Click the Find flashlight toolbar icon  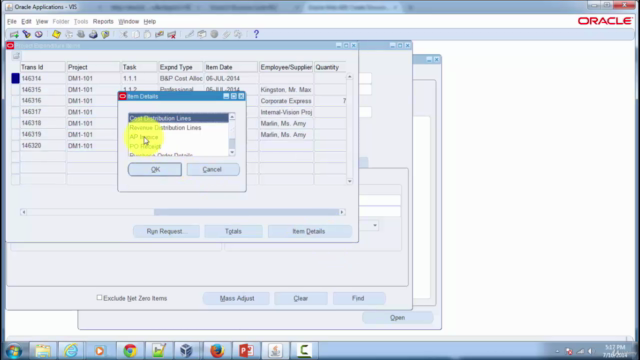click(27, 34)
